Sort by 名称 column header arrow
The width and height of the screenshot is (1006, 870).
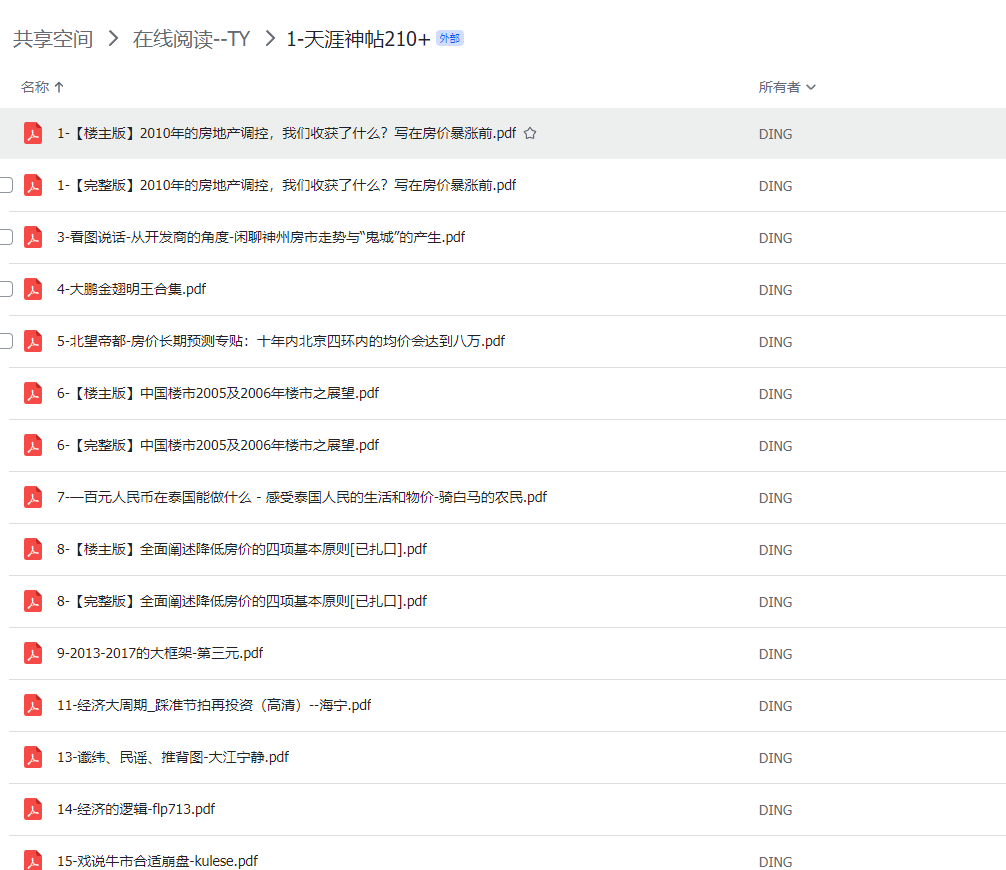click(x=59, y=87)
